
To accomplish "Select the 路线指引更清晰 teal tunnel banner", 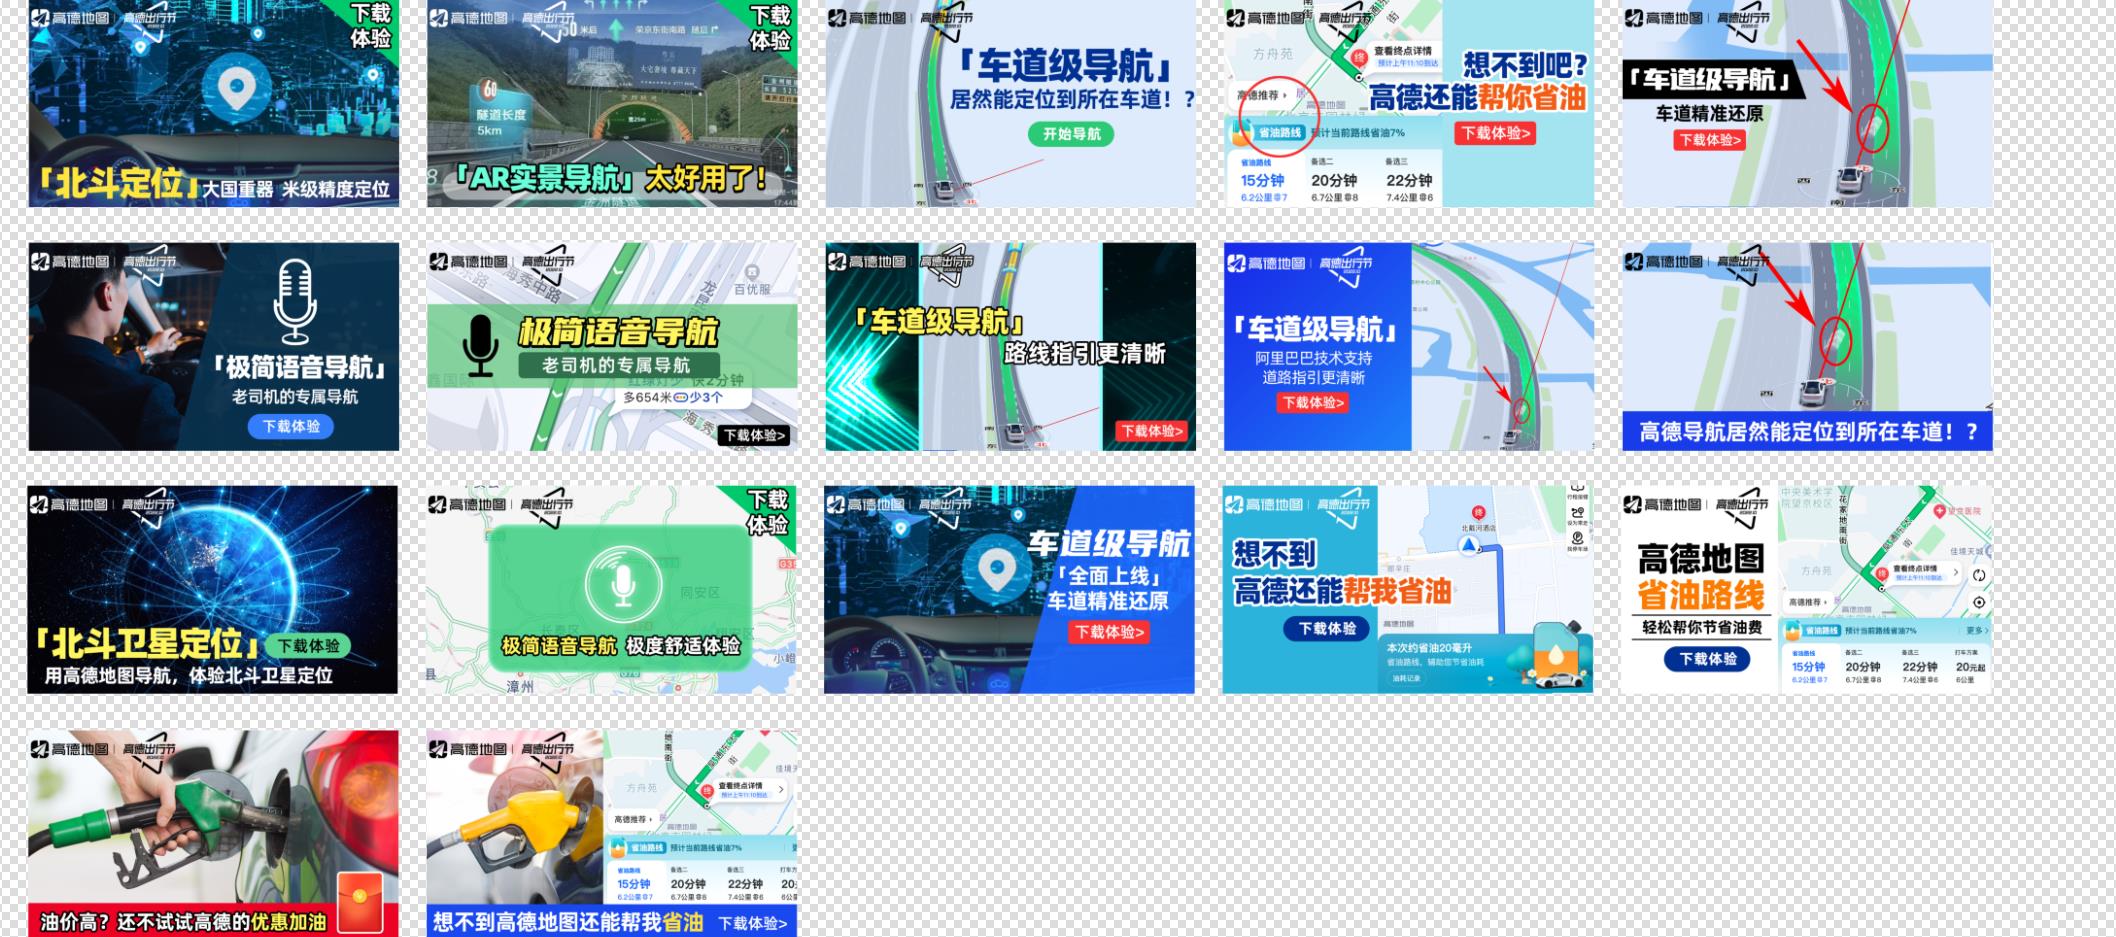I will (x=1010, y=346).
